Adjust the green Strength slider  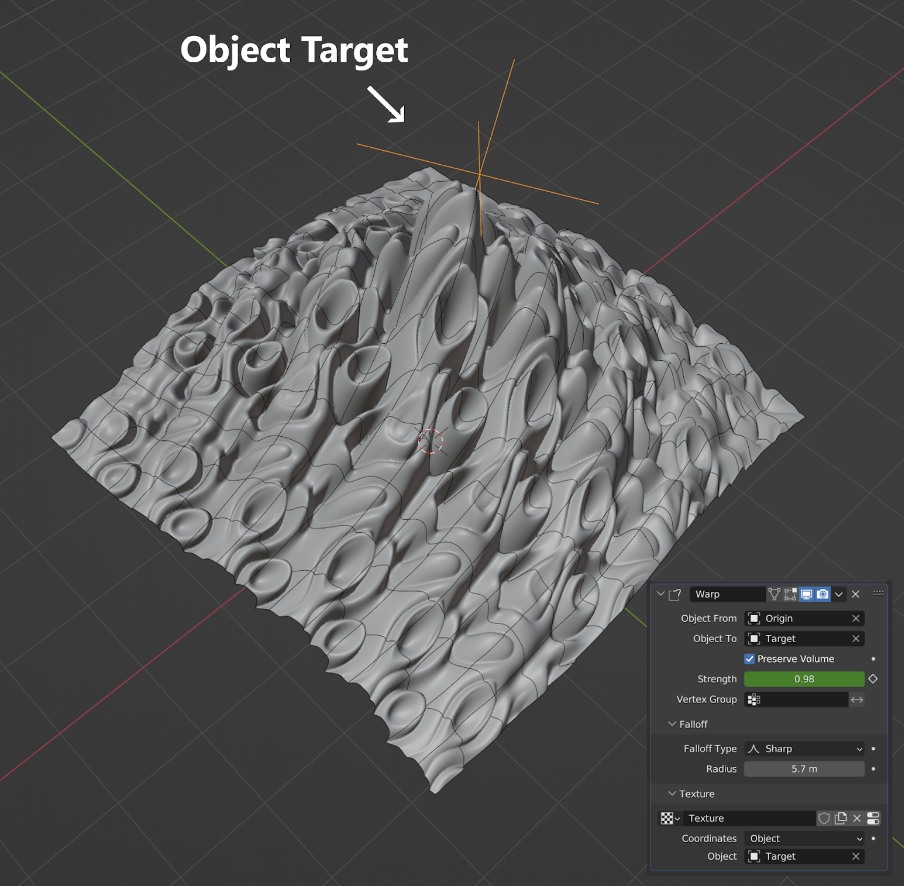coord(805,679)
